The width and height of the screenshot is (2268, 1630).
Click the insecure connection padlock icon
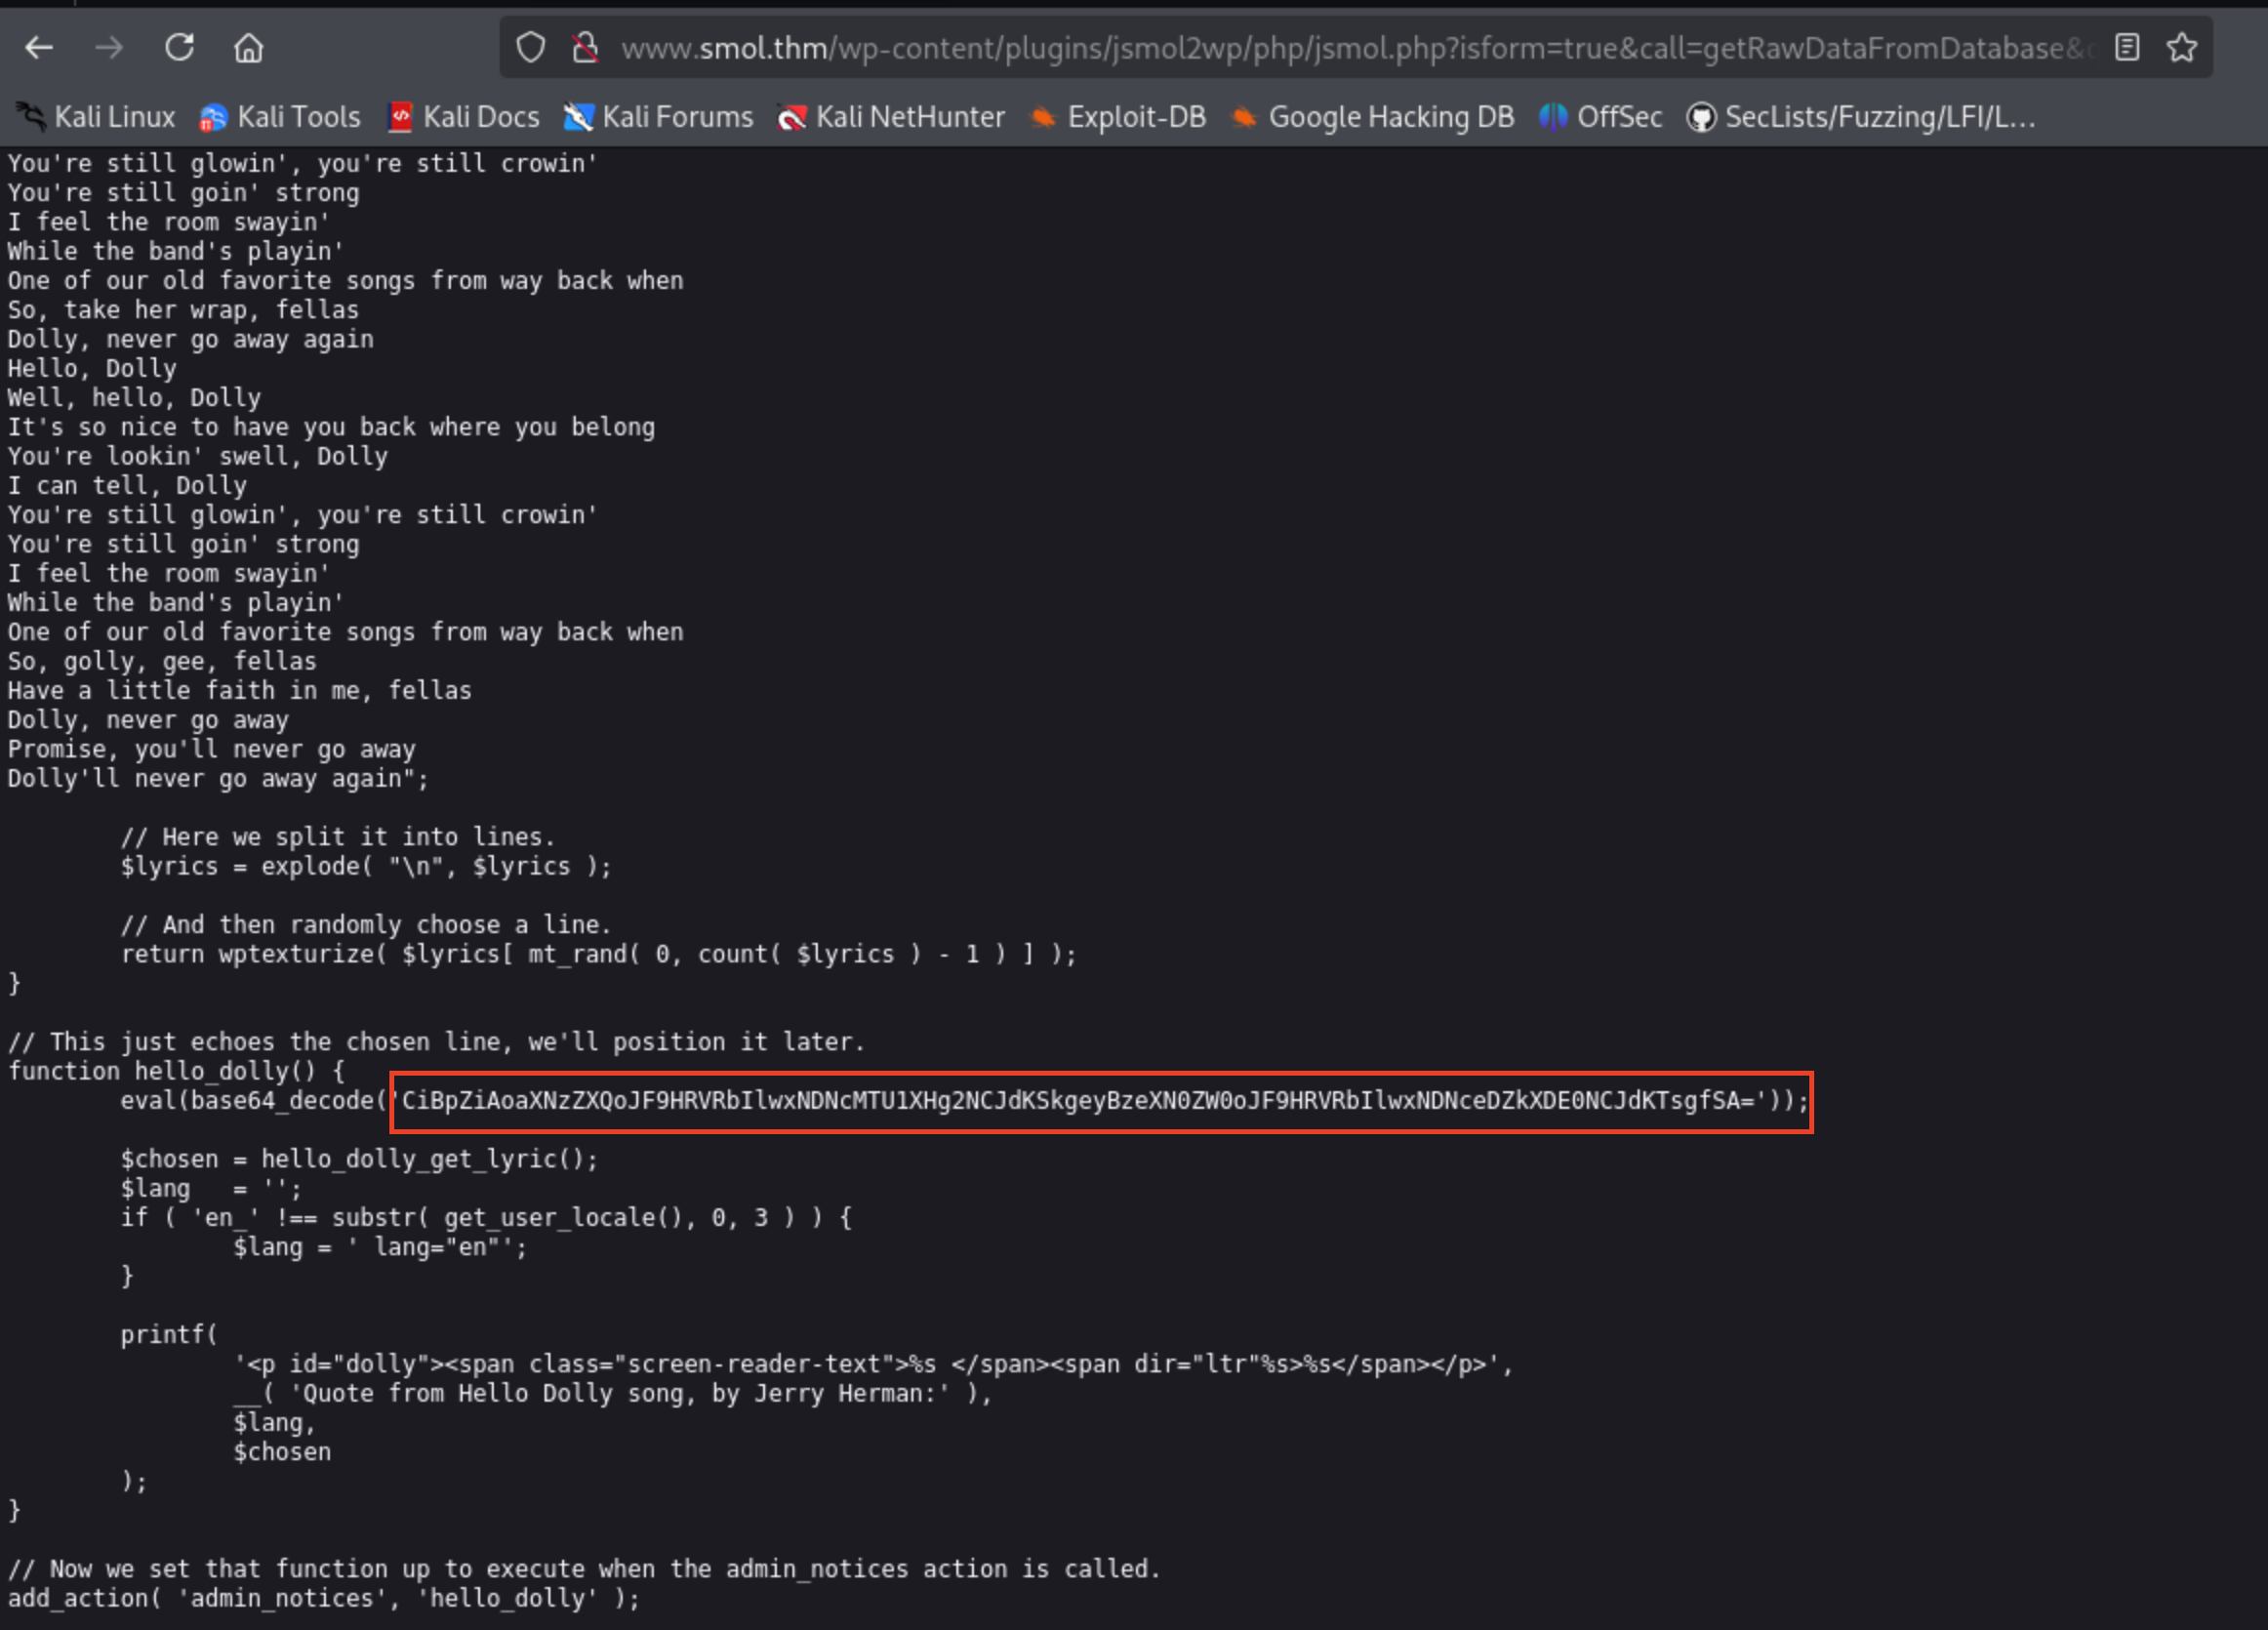[x=585, y=47]
